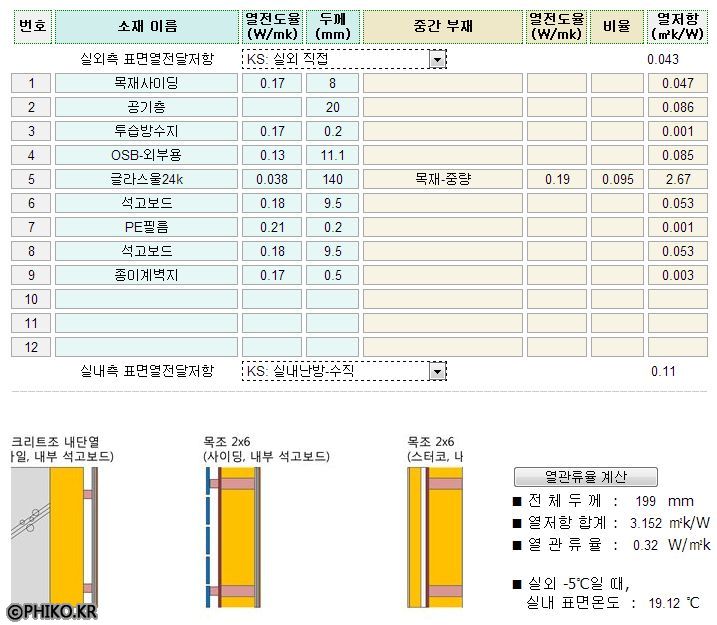The width and height of the screenshot is (717, 625).
Task: Click the 목재사이딩 material name field
Action: [147, 83]
